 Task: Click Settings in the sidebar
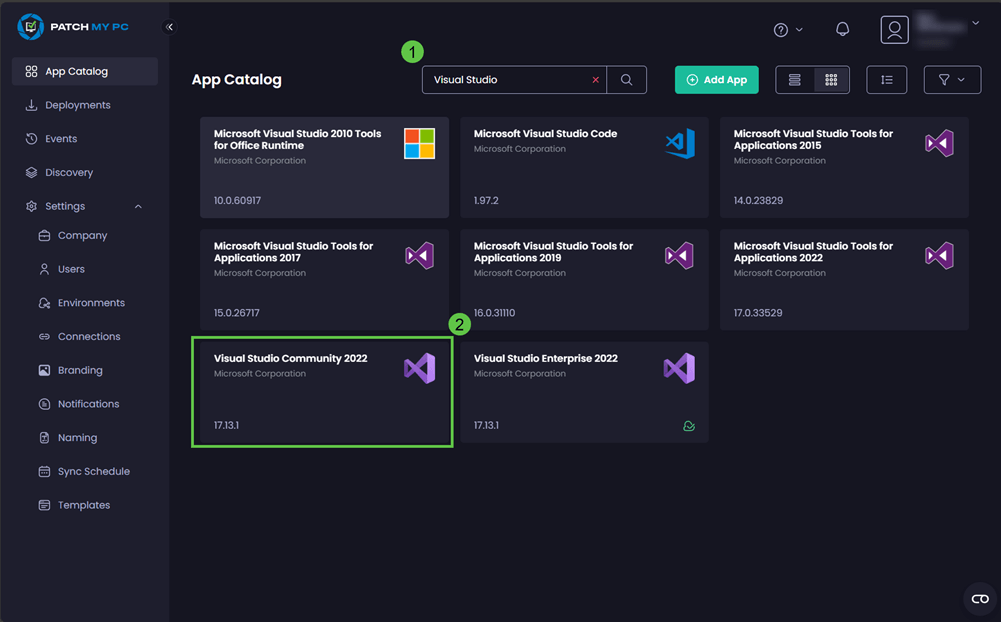tap(65, 206)
